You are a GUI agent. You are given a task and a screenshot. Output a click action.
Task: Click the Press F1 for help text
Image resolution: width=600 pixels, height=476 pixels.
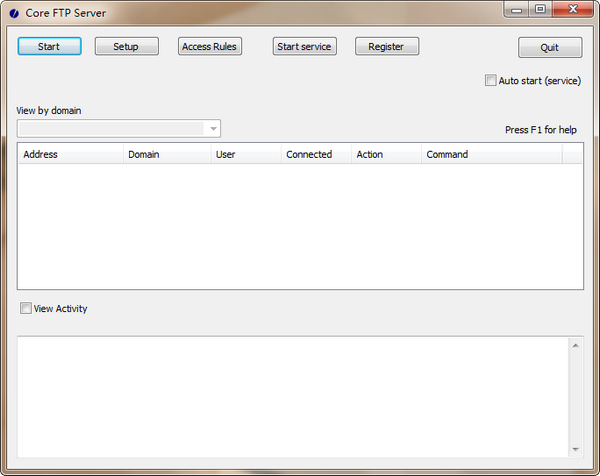pos(541,130)
